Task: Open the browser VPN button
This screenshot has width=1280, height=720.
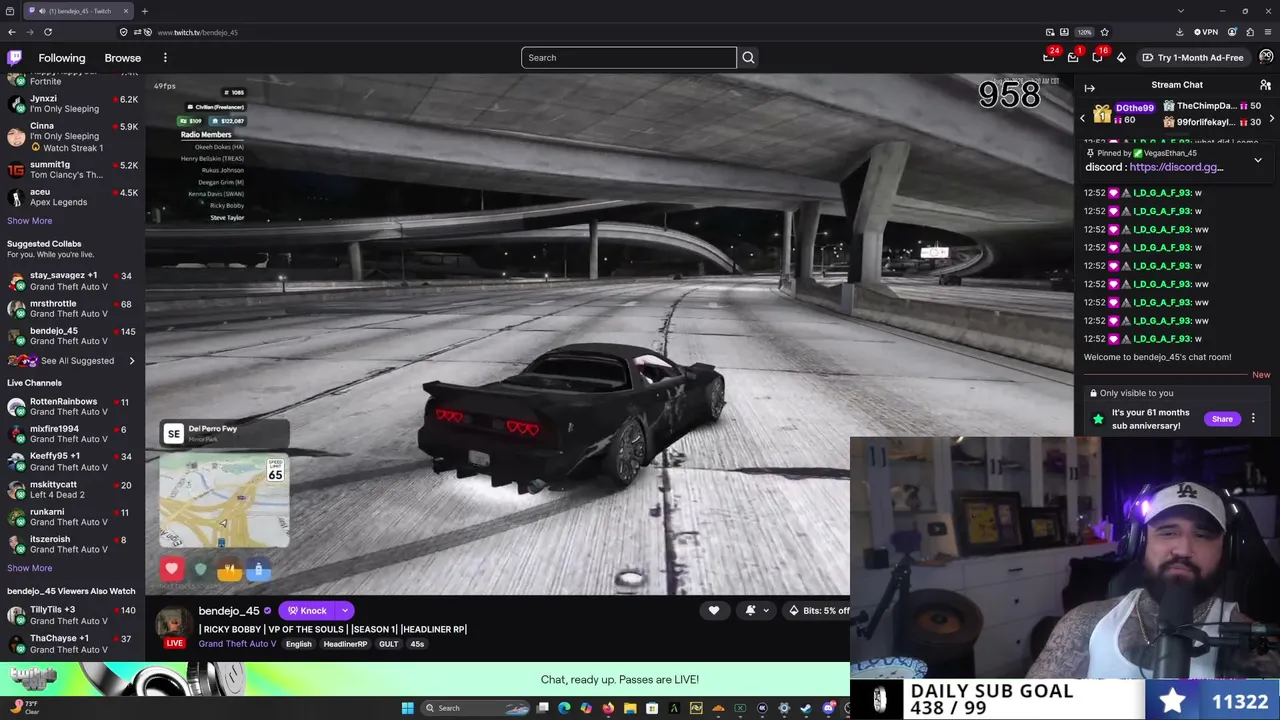Action: tap(1206, 32)
